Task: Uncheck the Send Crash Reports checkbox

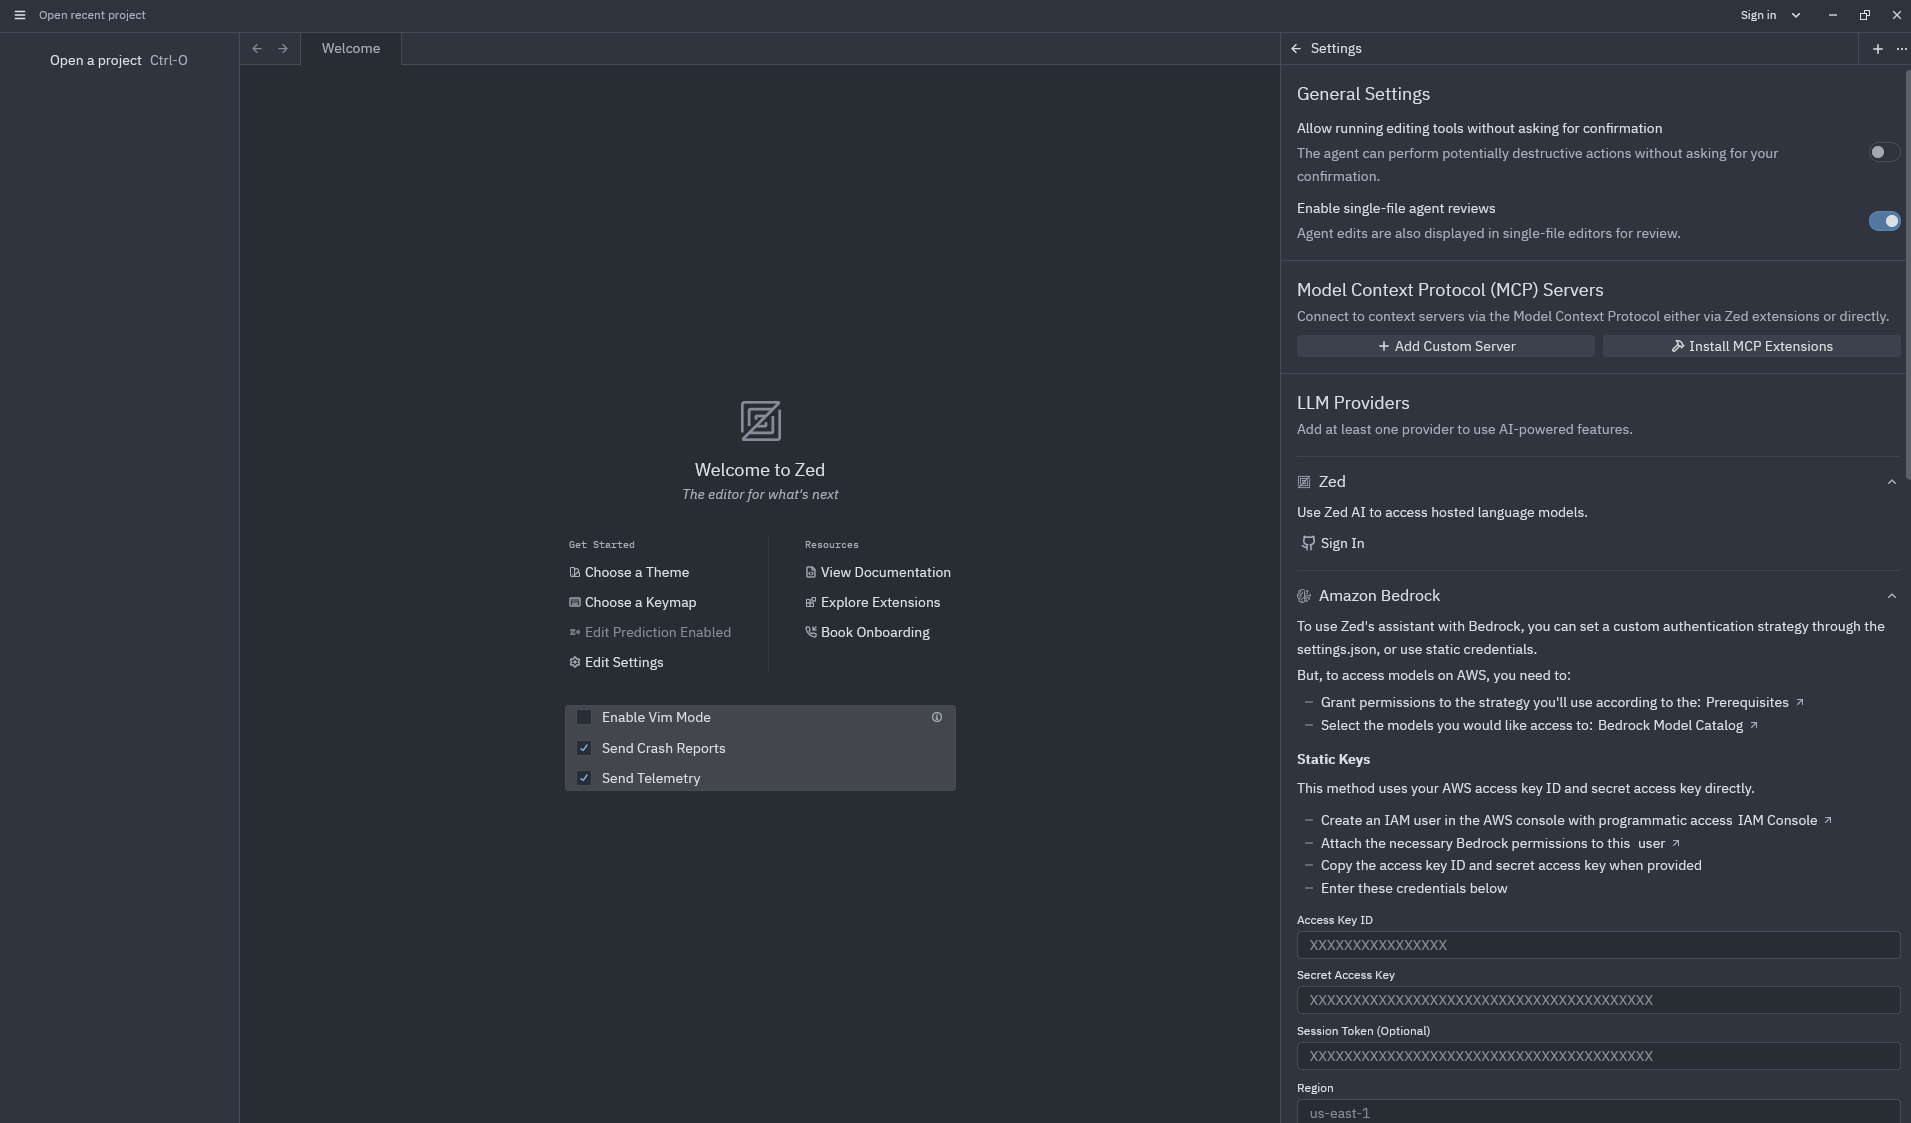Action: (x=584, y=748)
